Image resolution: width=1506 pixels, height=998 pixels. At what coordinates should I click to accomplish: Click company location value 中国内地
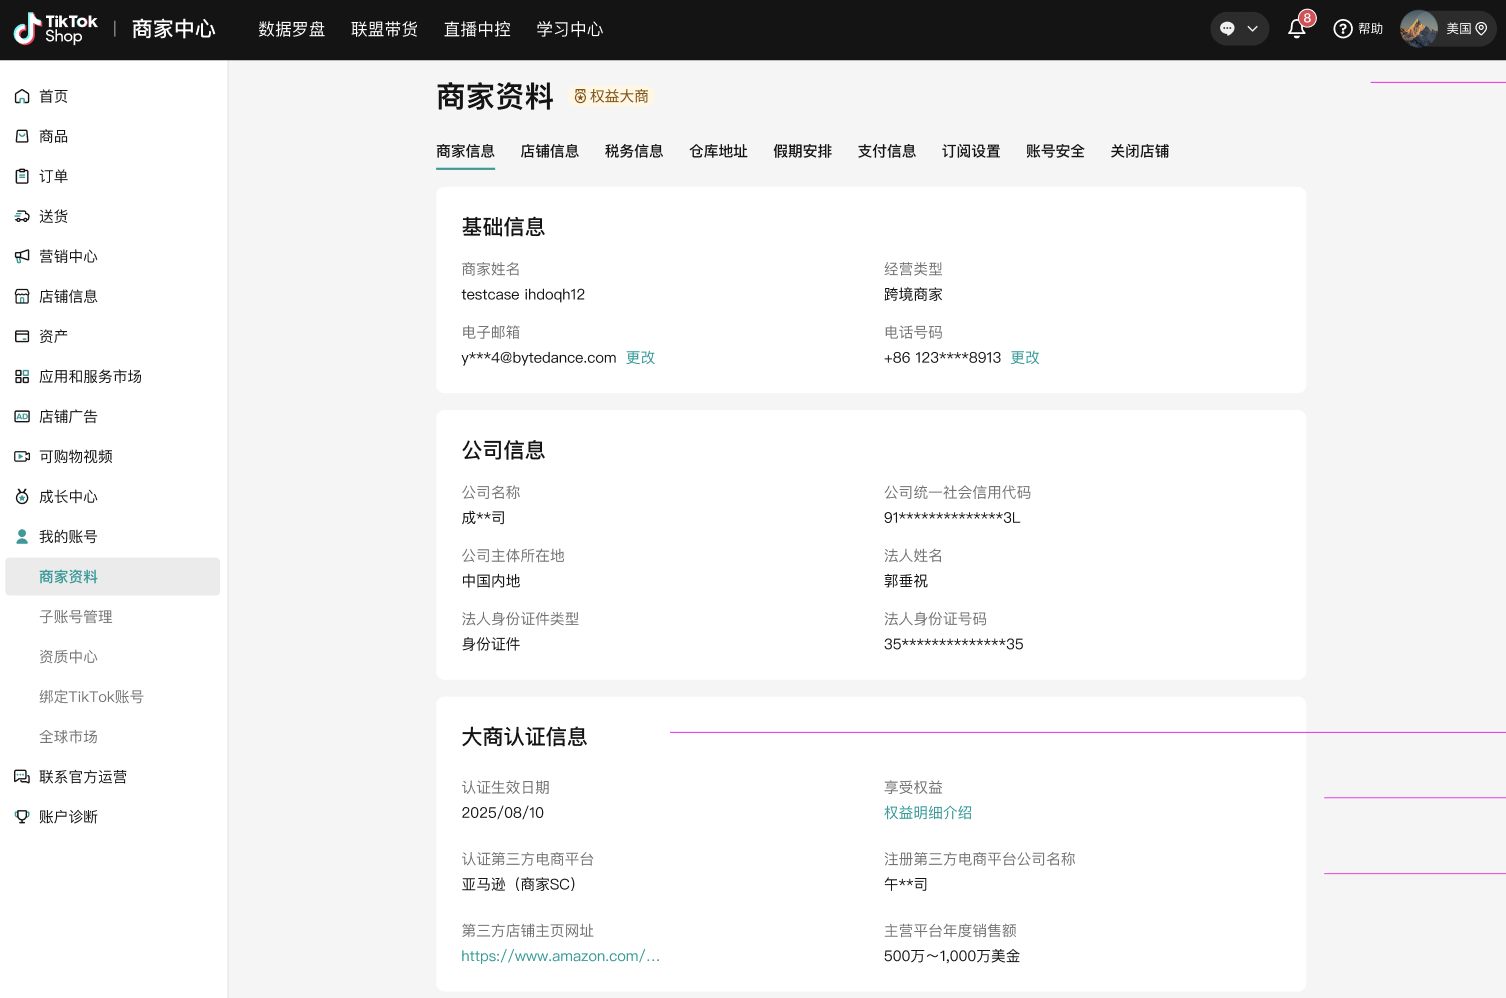491,580
